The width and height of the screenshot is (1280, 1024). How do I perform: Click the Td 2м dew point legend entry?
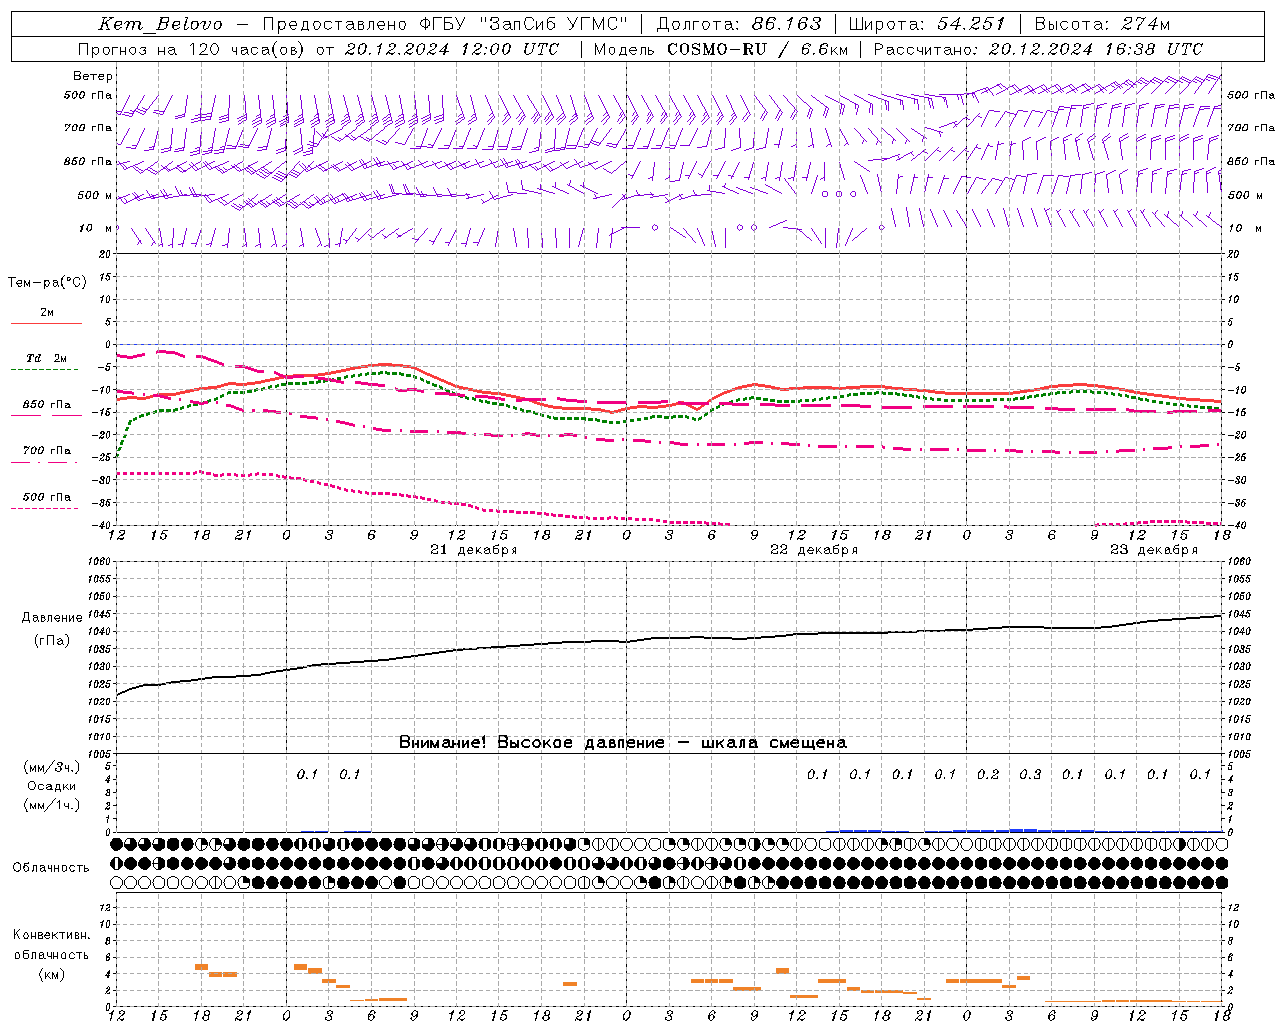(47, 358)
